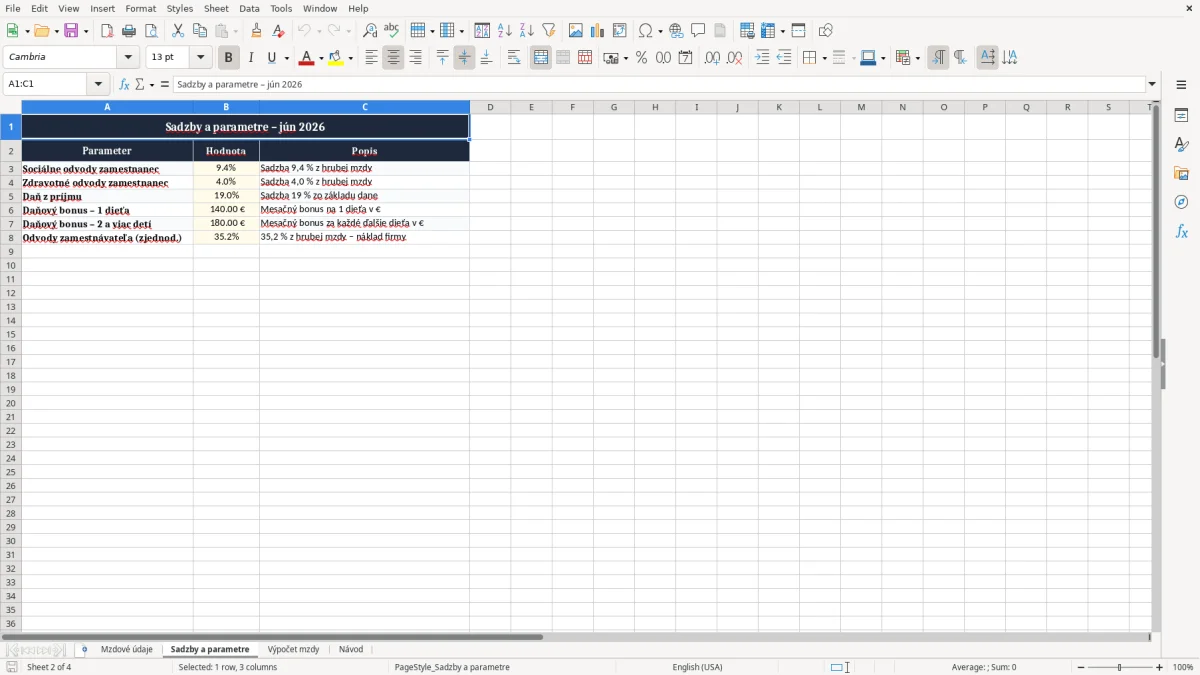Open Print Preview

151,31
